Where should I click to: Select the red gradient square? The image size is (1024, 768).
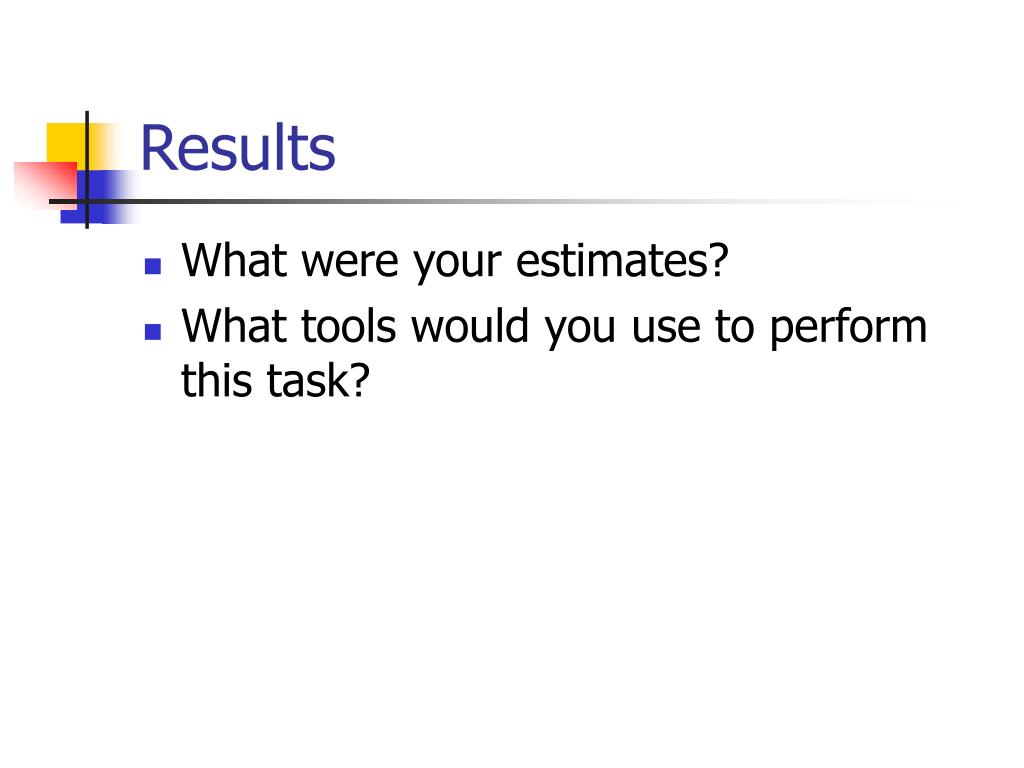click(x=45, y=185)
